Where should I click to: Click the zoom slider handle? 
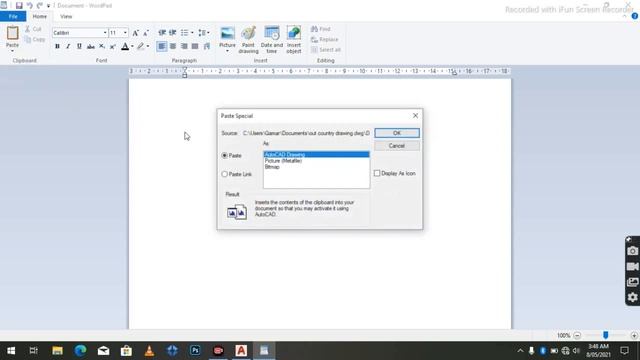[x=606, y=335]
